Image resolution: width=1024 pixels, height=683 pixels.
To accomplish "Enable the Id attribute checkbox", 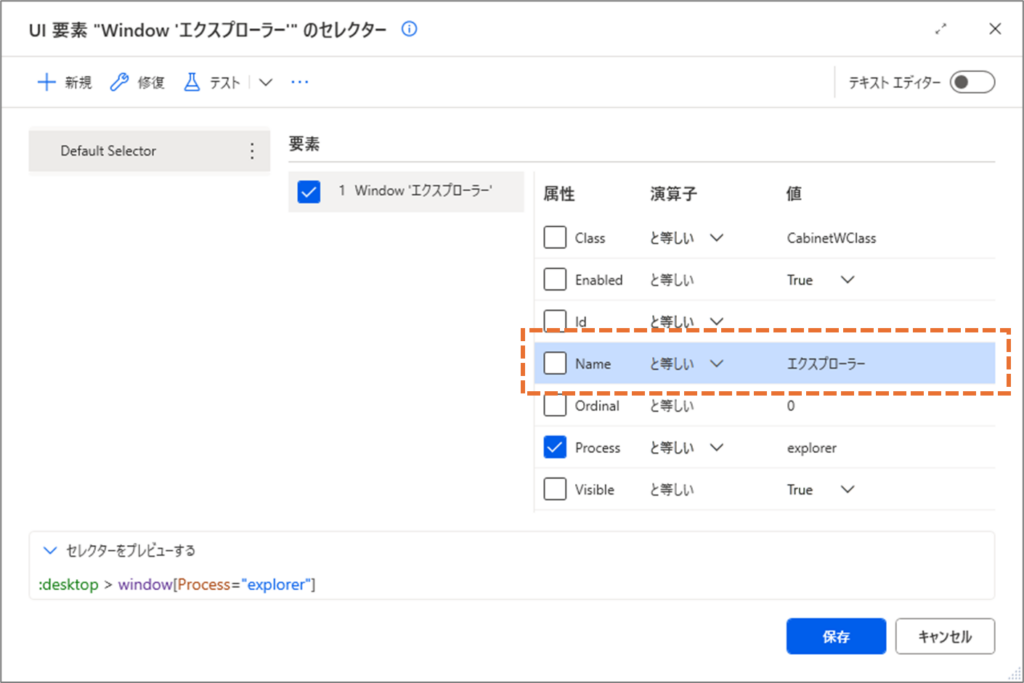I will [x=554, y=320].
